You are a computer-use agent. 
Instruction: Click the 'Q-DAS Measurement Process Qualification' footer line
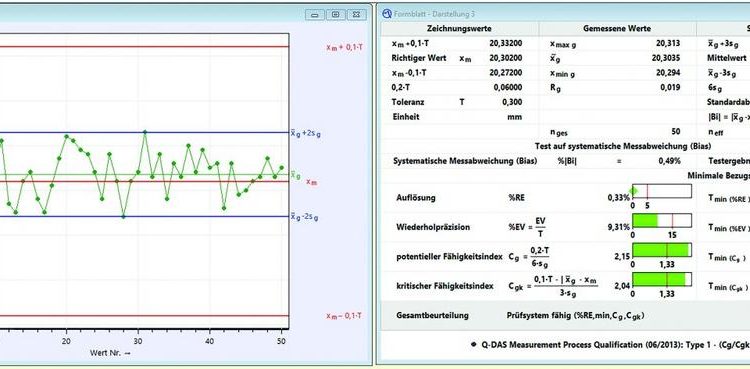click(x=615, y=345)
